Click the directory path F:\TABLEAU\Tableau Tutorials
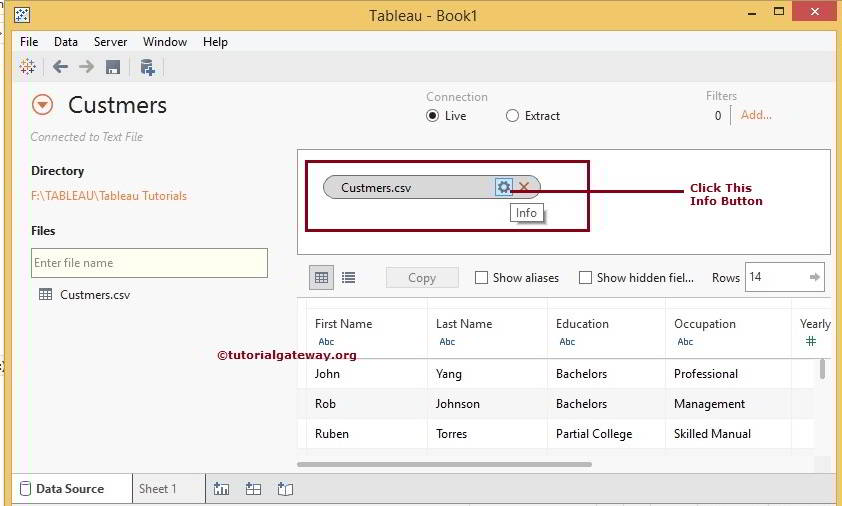The width and height of the screenshot is (842, 506). point(109,196)
